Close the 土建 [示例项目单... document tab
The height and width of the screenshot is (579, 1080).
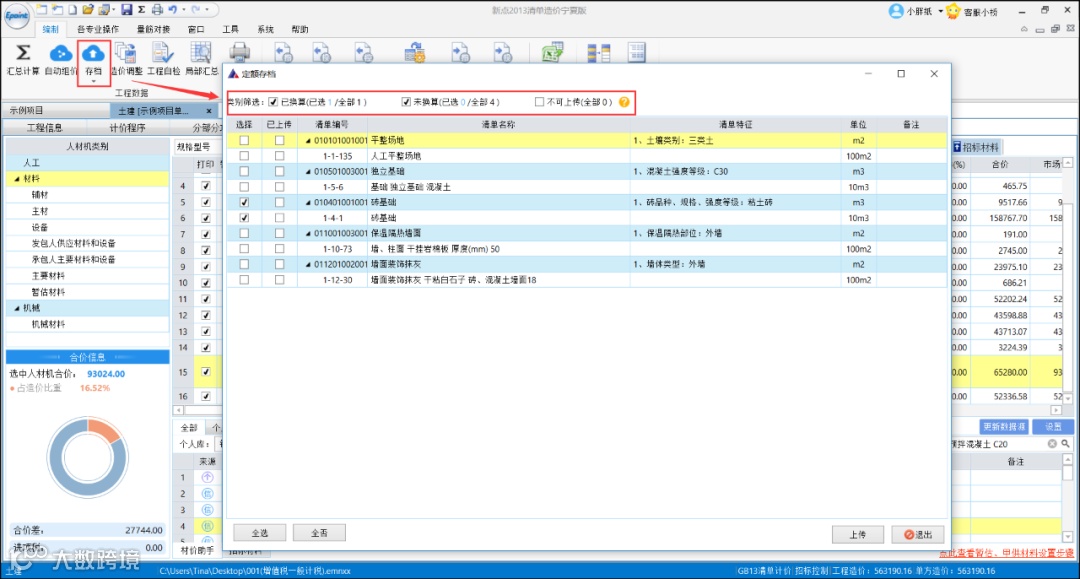209,111
